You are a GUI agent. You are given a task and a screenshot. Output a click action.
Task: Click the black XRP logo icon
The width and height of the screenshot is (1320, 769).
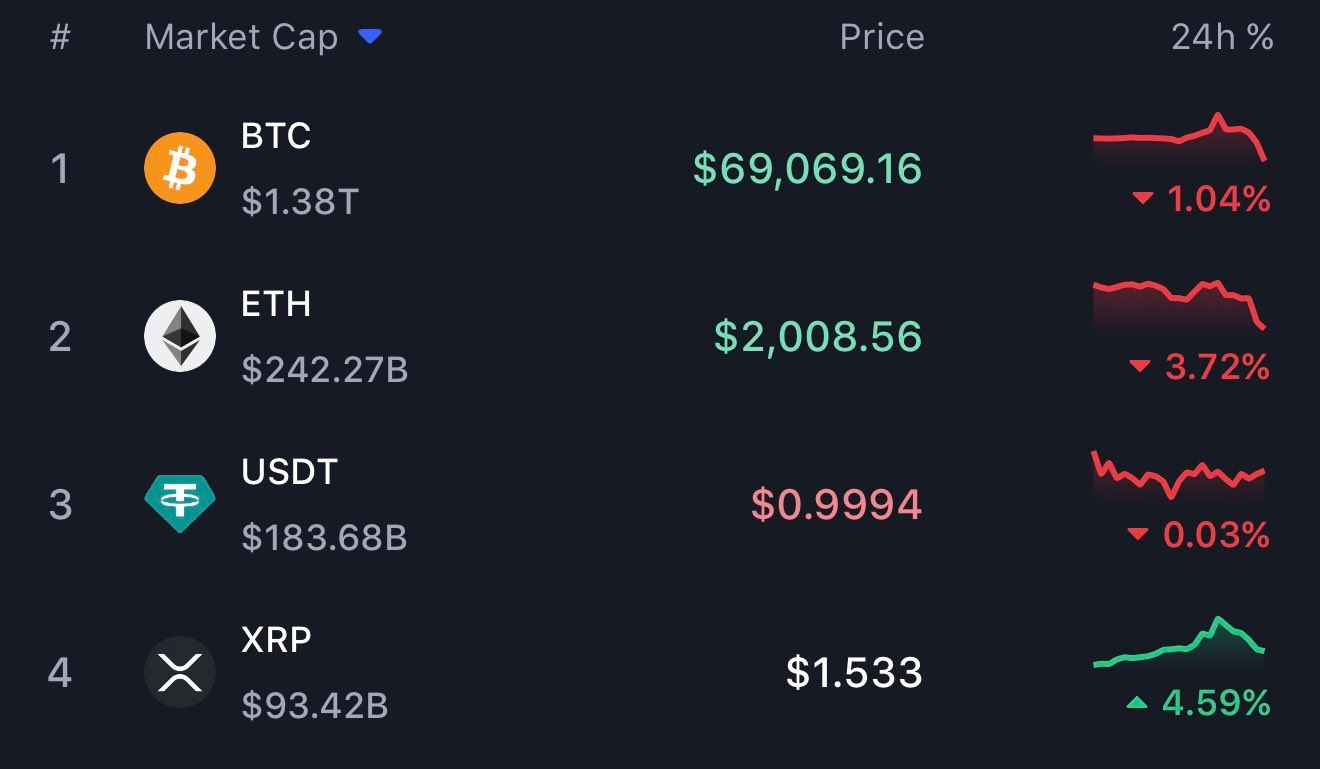click(x=180, y=671)
